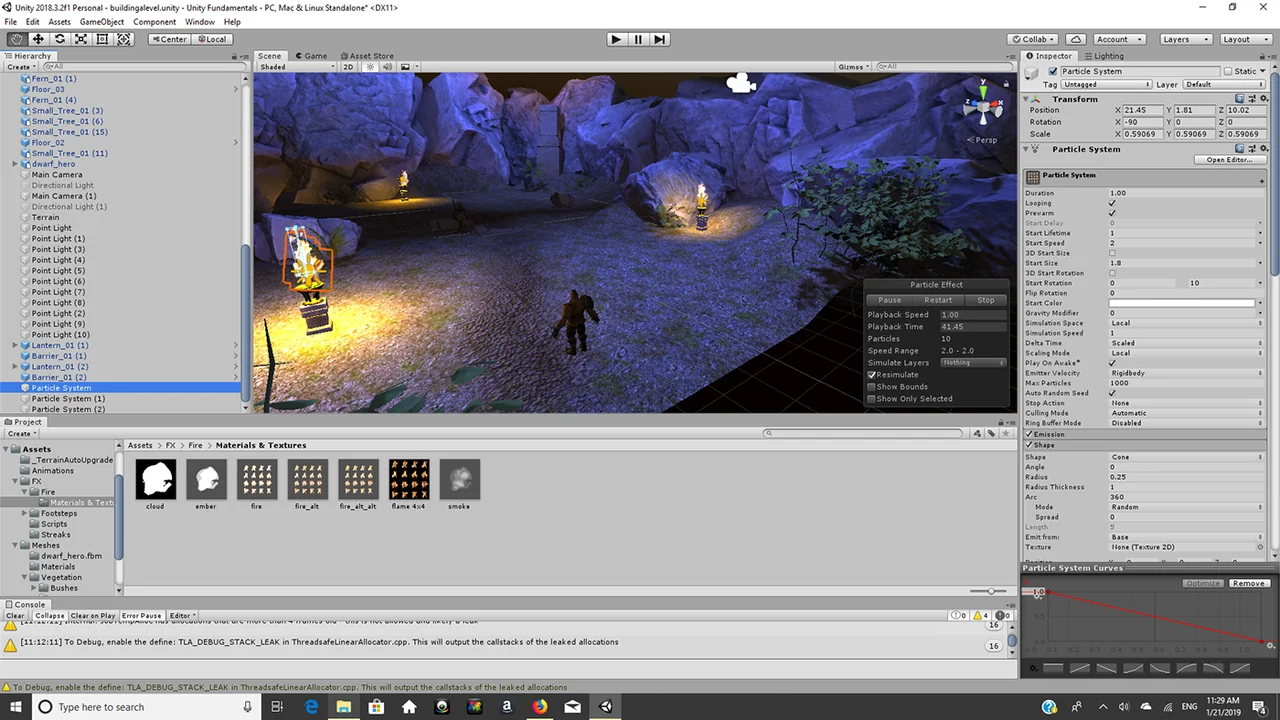
Task: Switch to the Asset Store tab
Action: pos(366,56)
